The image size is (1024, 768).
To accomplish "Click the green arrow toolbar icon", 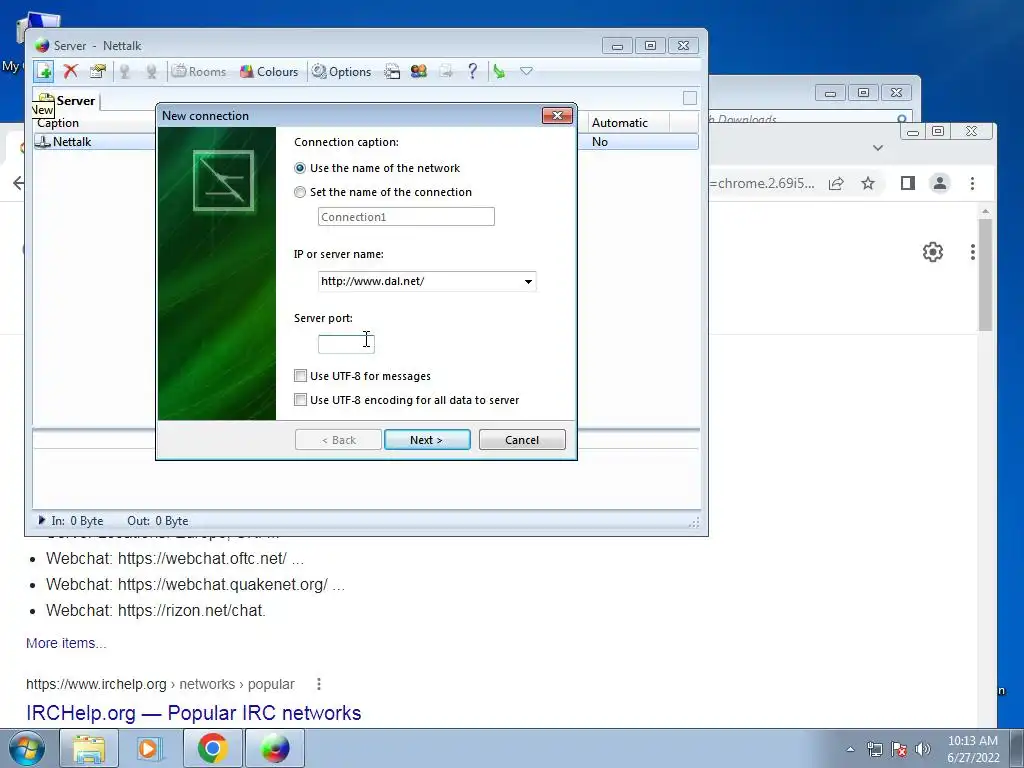I will (499, 71).
